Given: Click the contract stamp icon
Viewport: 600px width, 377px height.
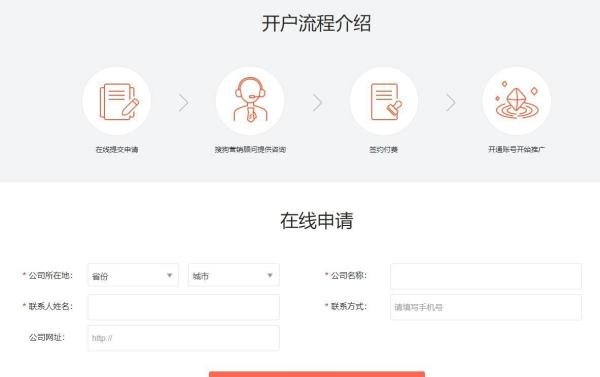Looking at the screenshot, I should point(384,101).
